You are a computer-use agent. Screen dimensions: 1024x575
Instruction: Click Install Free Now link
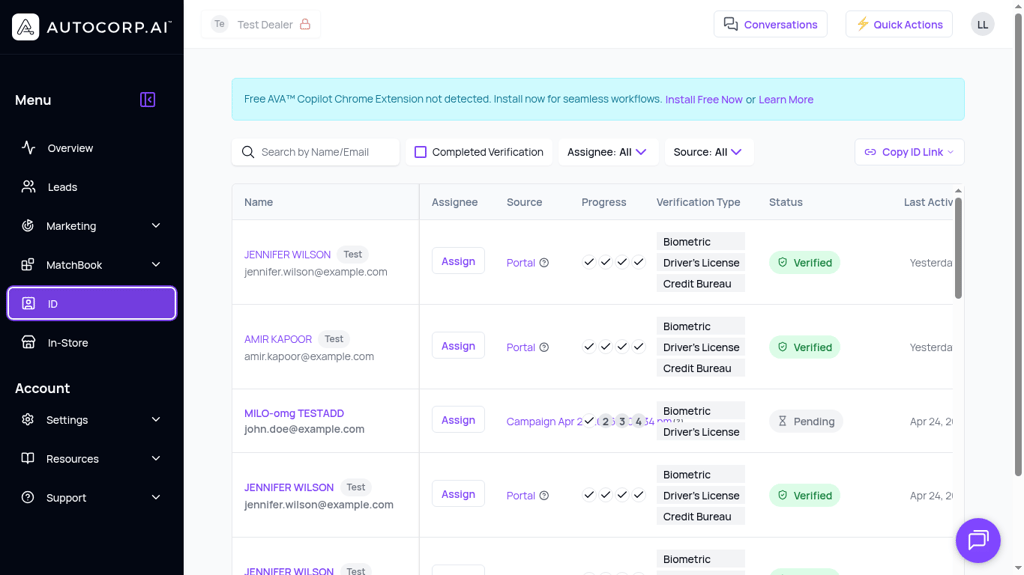click(x=703, y=99)
